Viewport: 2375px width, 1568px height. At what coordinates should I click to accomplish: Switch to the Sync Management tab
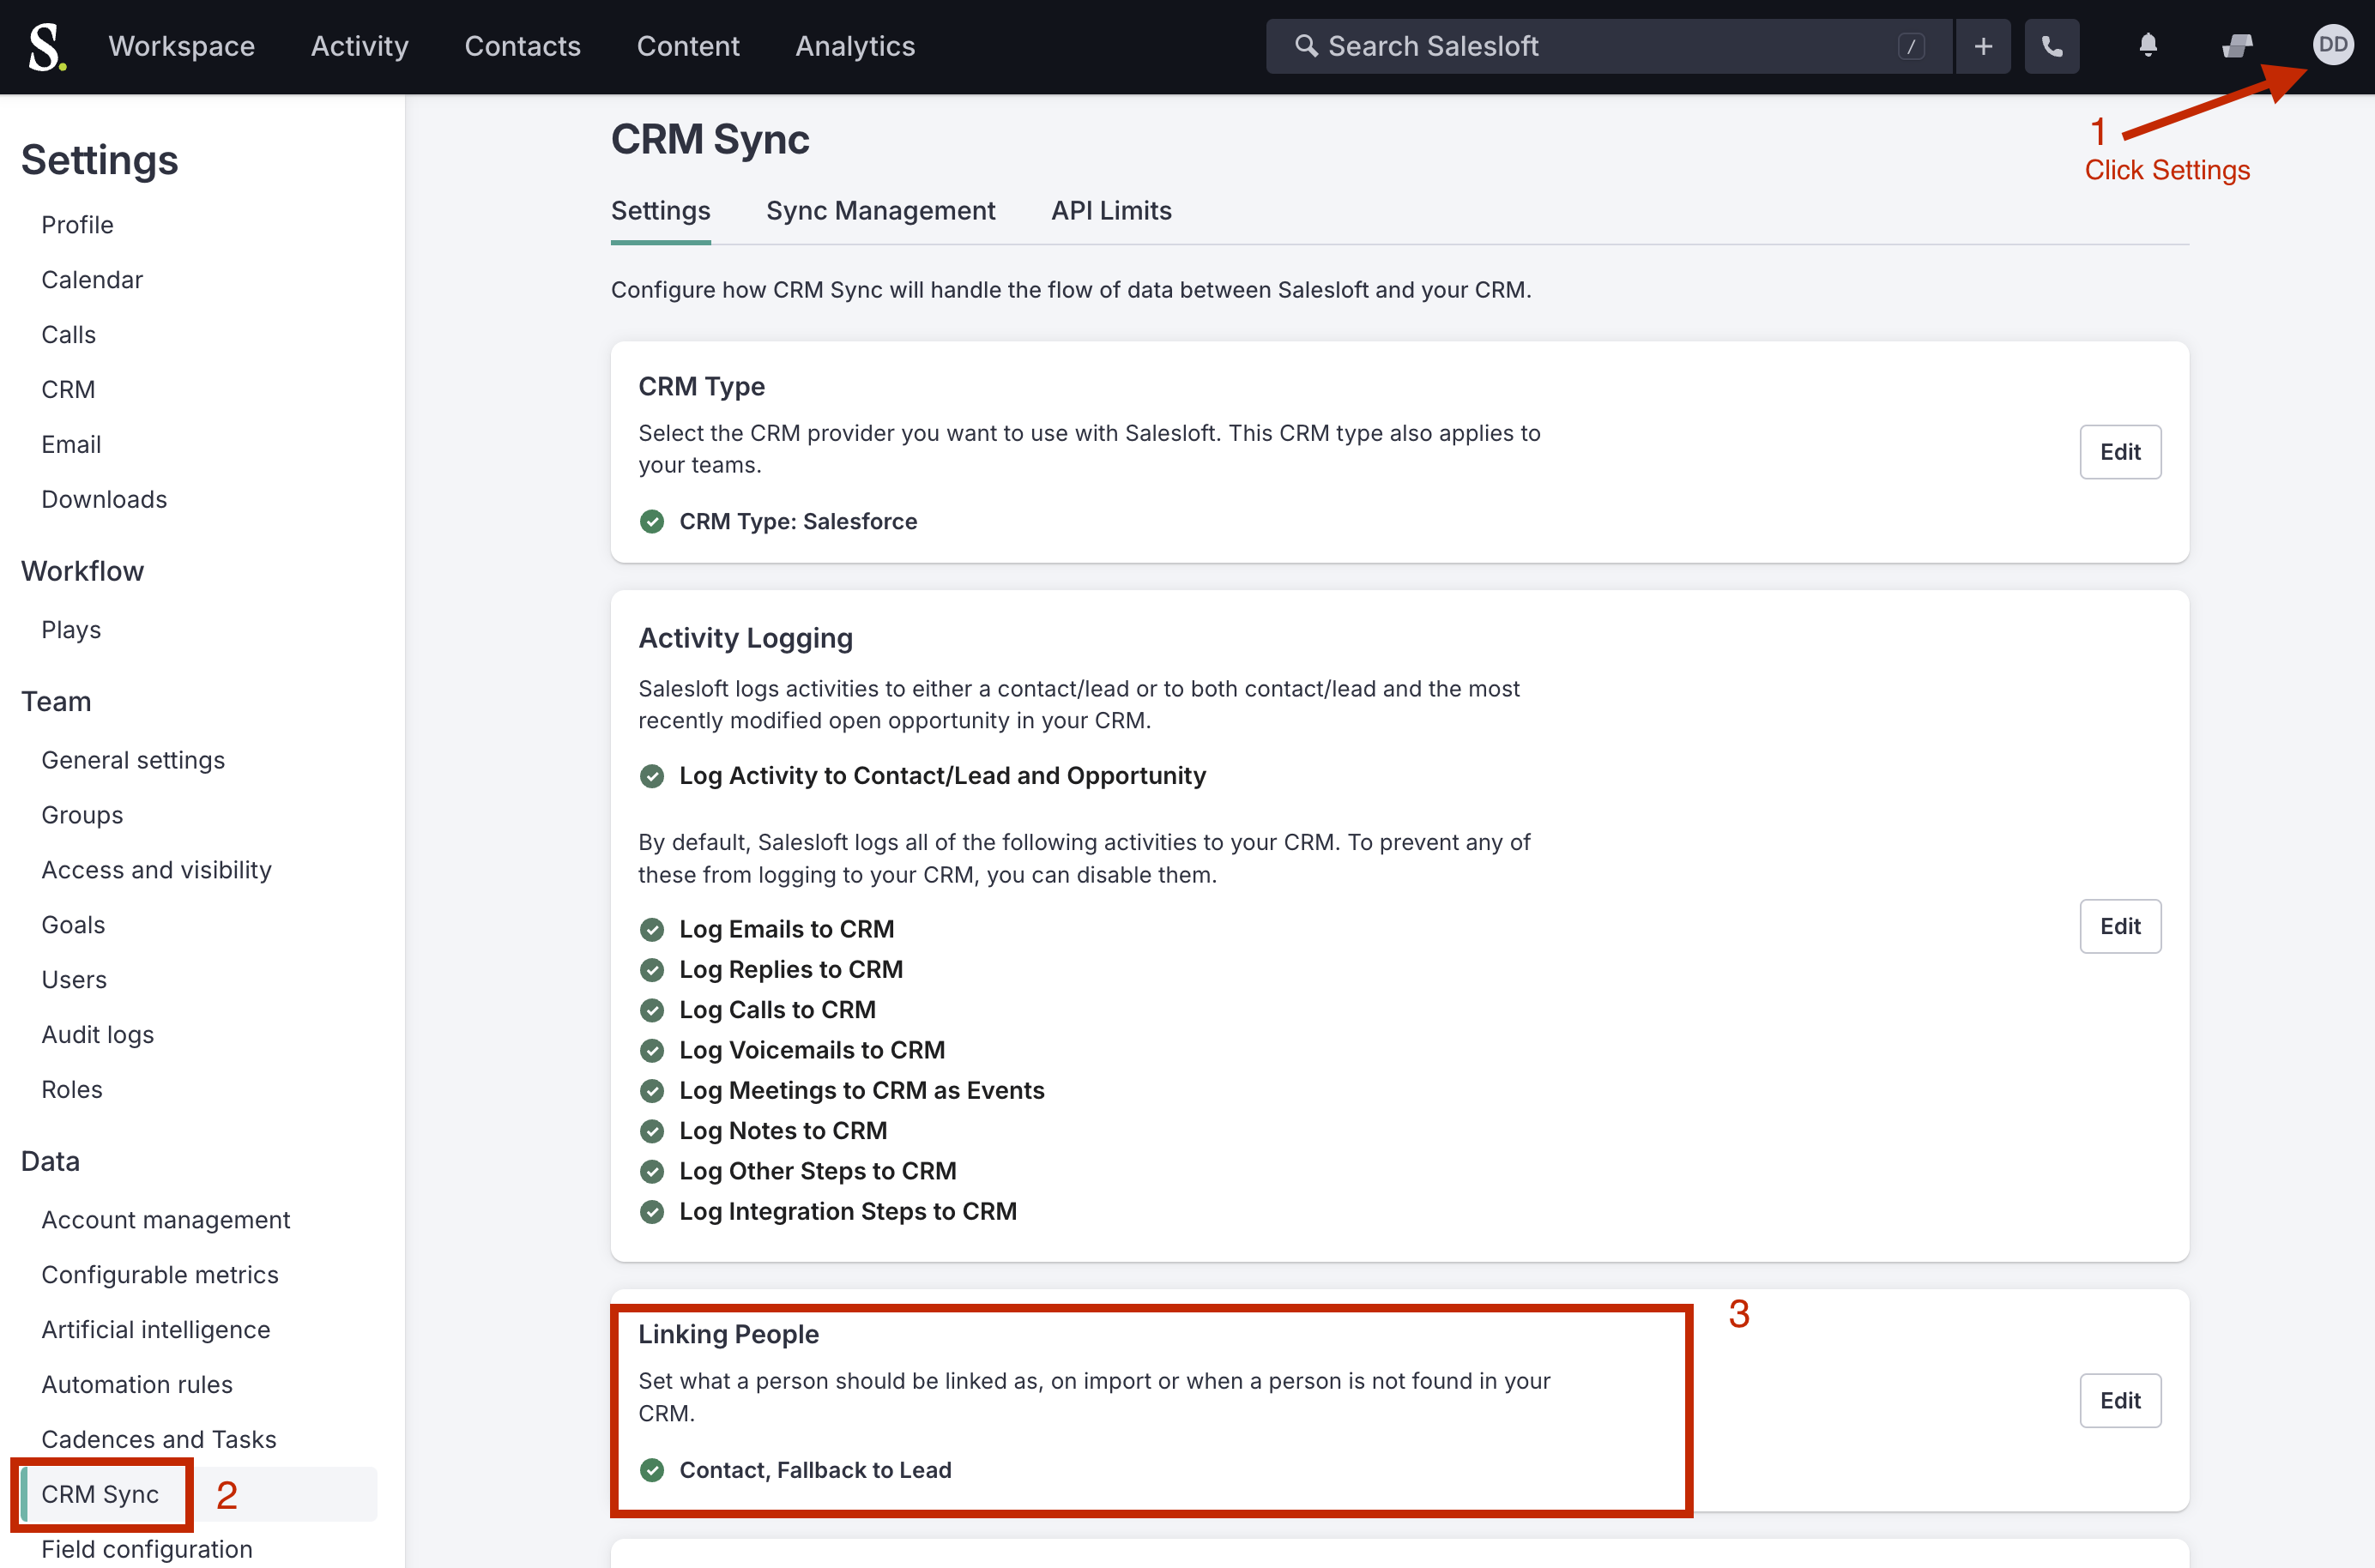[881, 211]
